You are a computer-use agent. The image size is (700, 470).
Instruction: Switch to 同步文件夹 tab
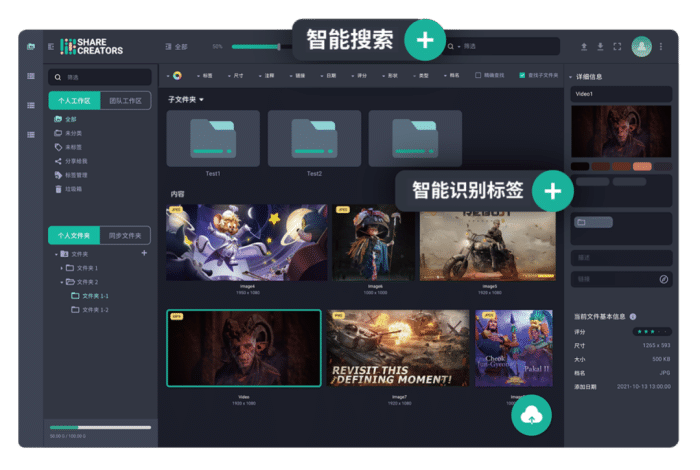coord(125,235)
